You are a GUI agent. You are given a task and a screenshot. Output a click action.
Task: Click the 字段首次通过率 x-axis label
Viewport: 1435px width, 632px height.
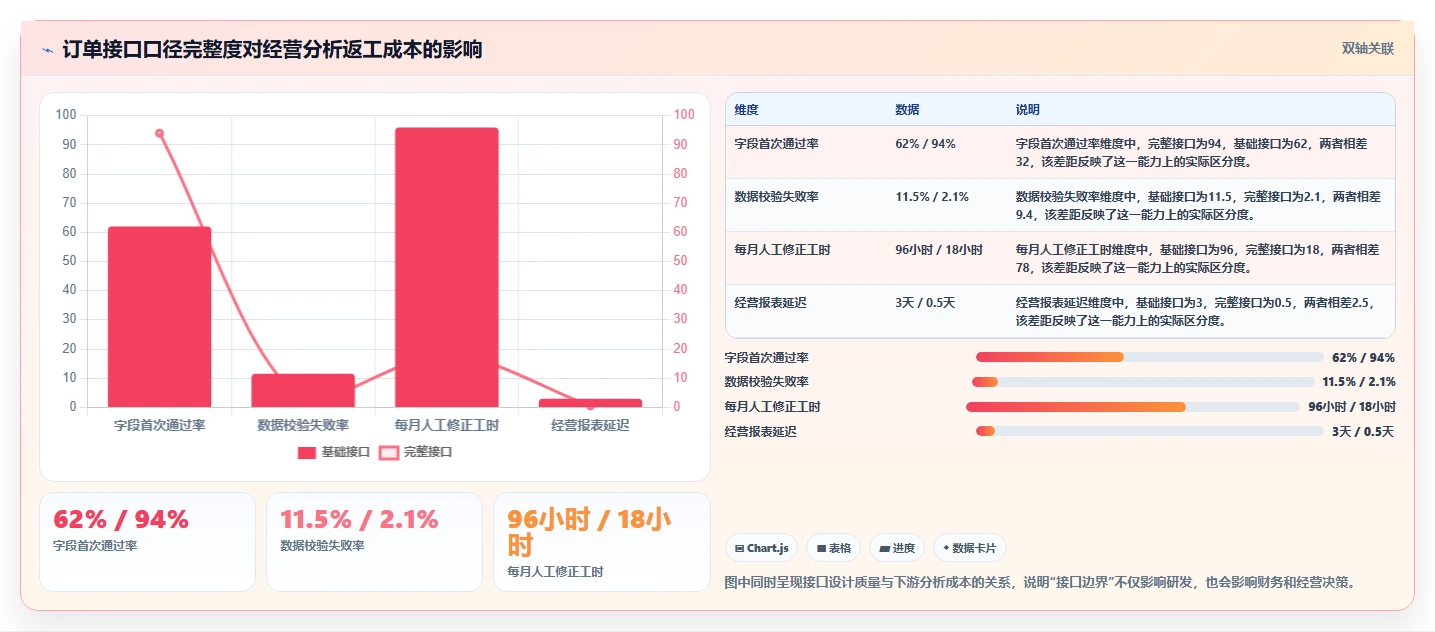(x=160, y=425)
